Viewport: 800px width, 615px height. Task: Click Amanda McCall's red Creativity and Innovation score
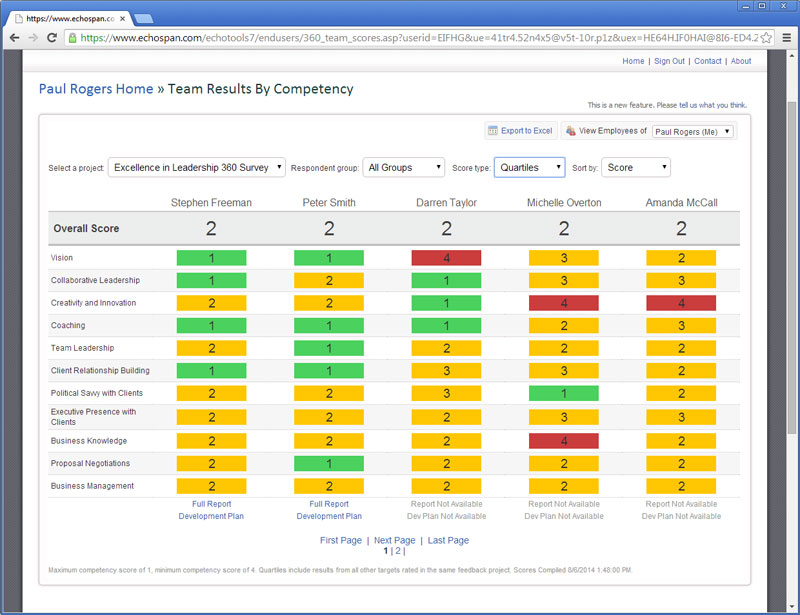pyautogui.click(x=681, y=303)
